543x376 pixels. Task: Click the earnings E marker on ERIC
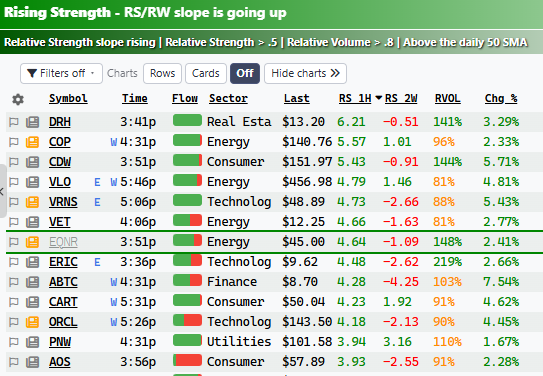(x=97, y=262)
